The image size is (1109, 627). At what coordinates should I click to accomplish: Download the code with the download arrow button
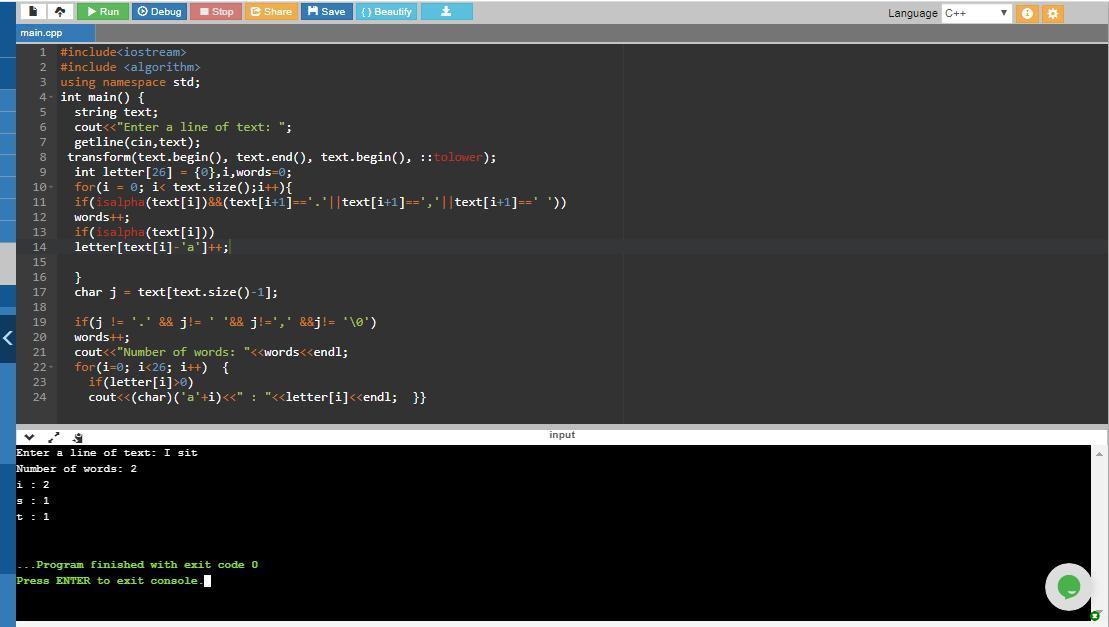pyautogui.click(x=446, y=12)
